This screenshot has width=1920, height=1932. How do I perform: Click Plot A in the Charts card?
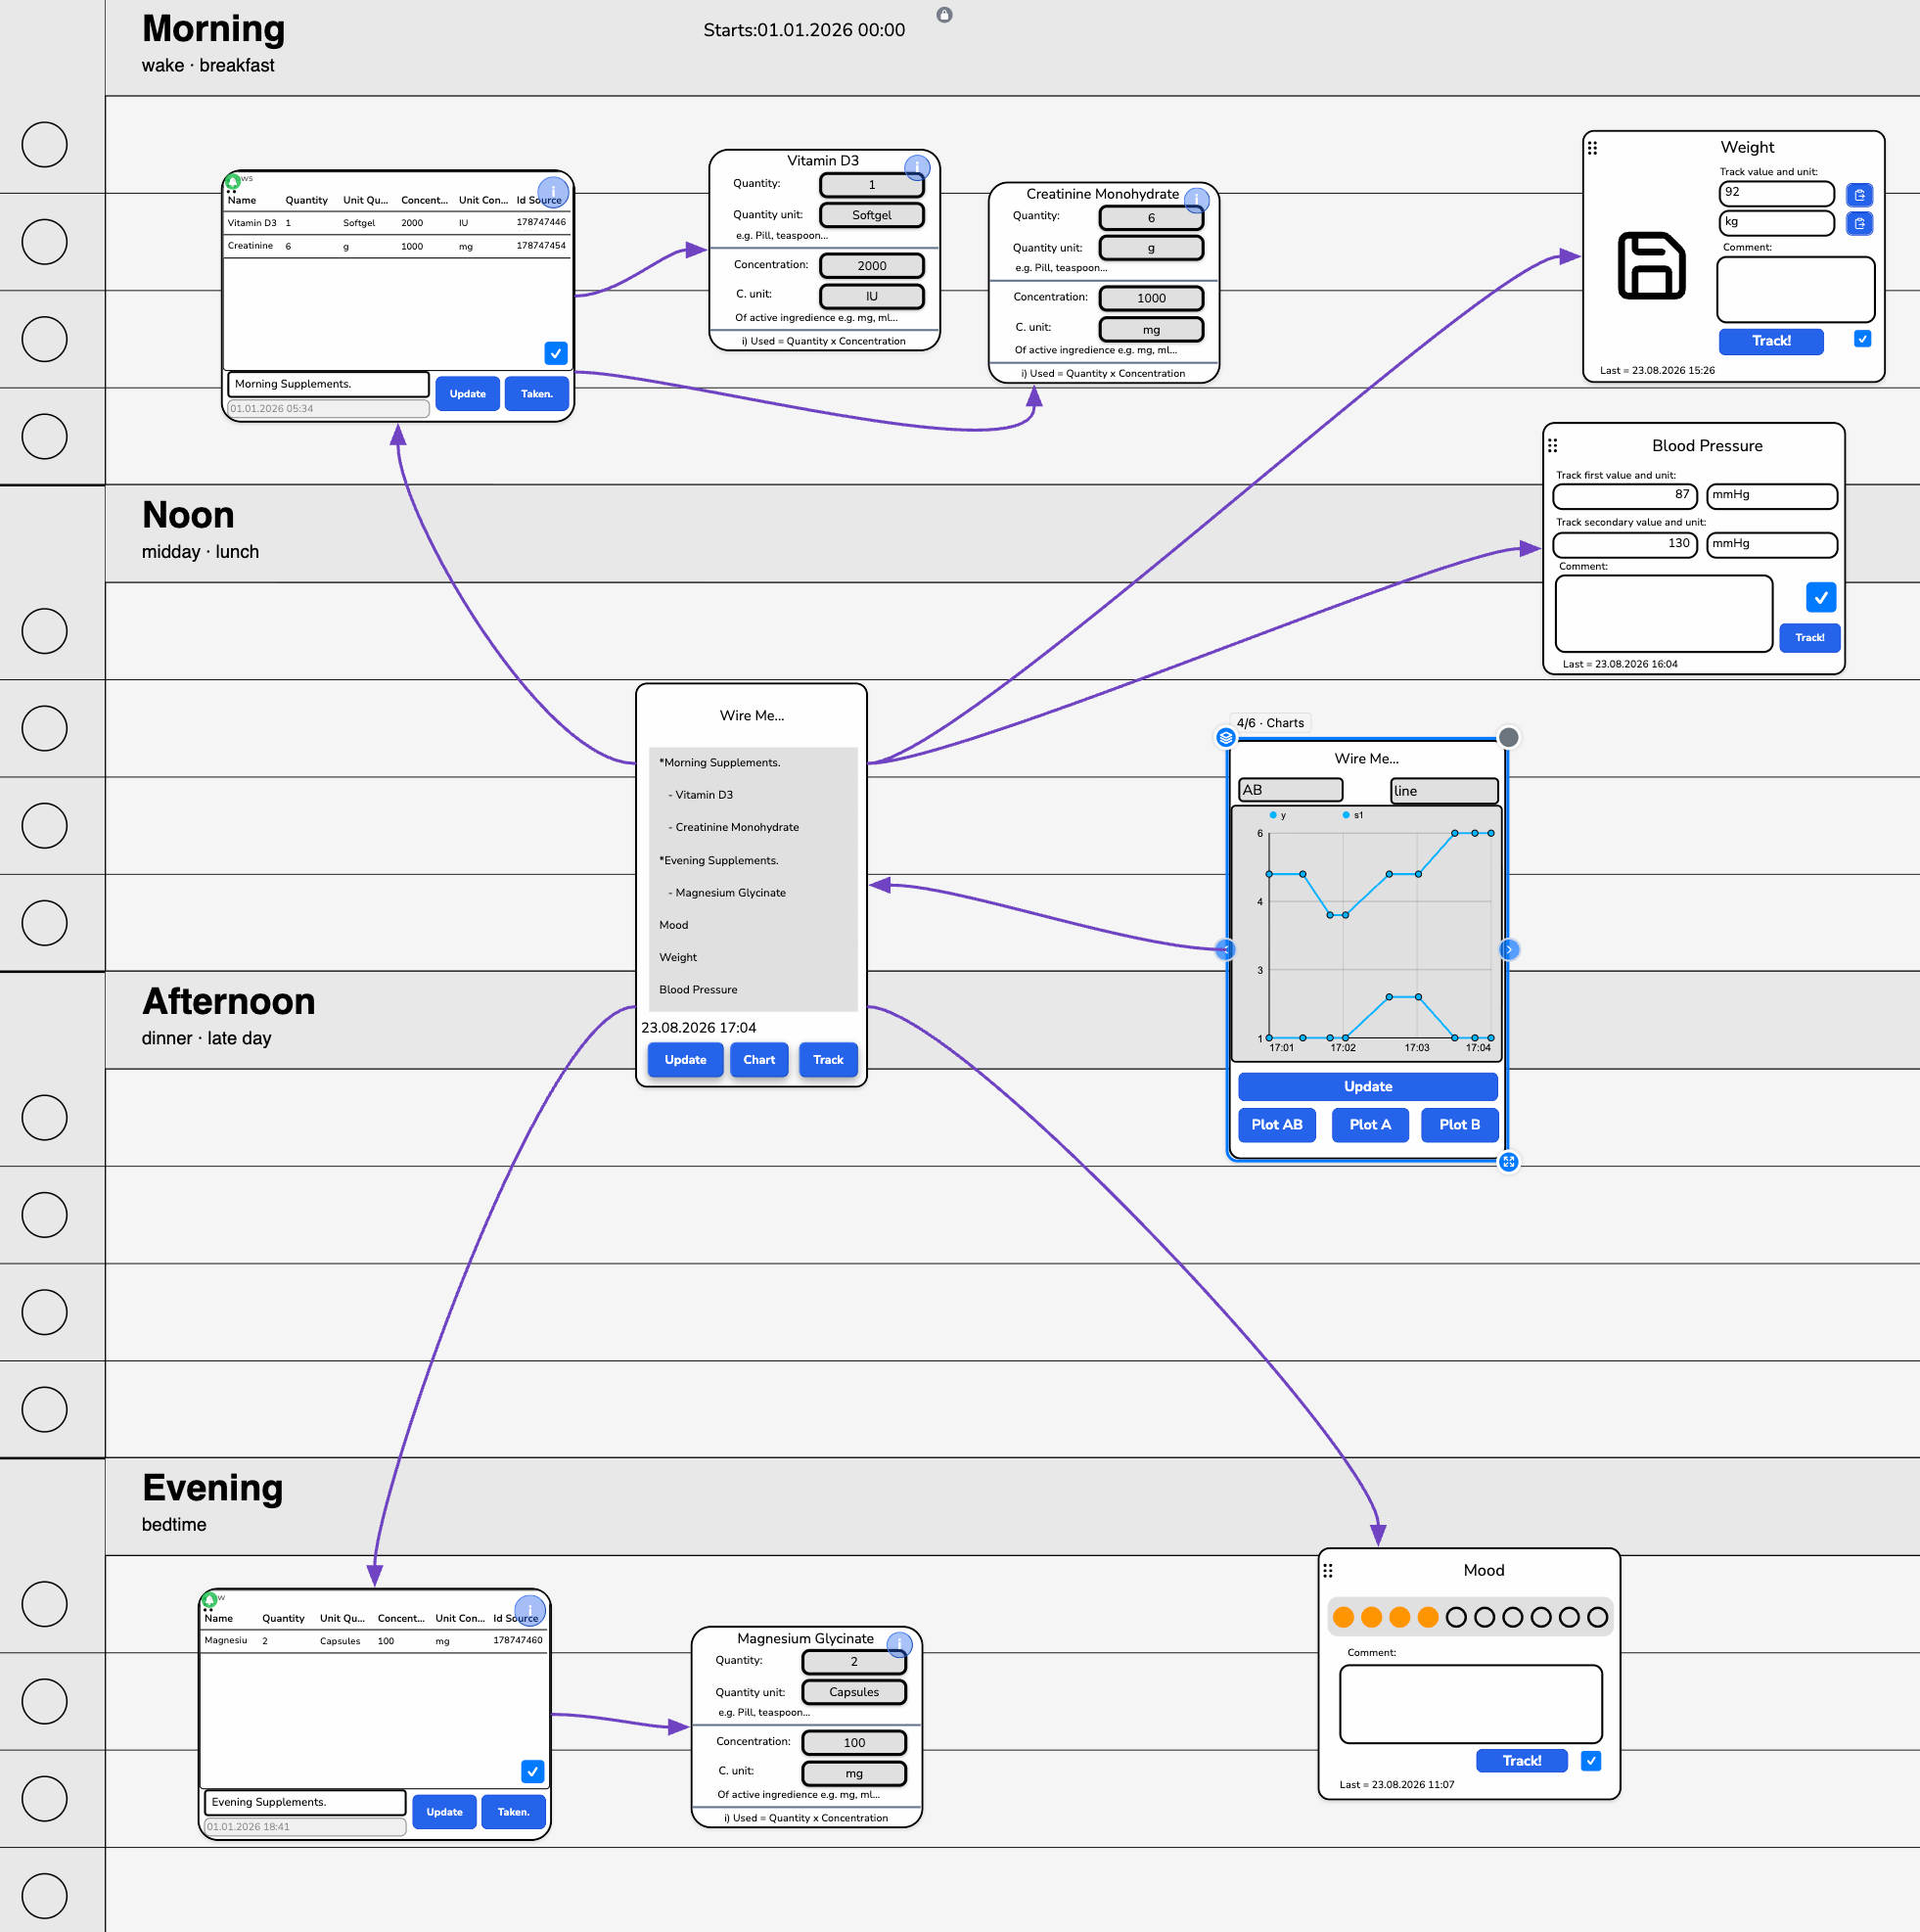(1370, 1124)
